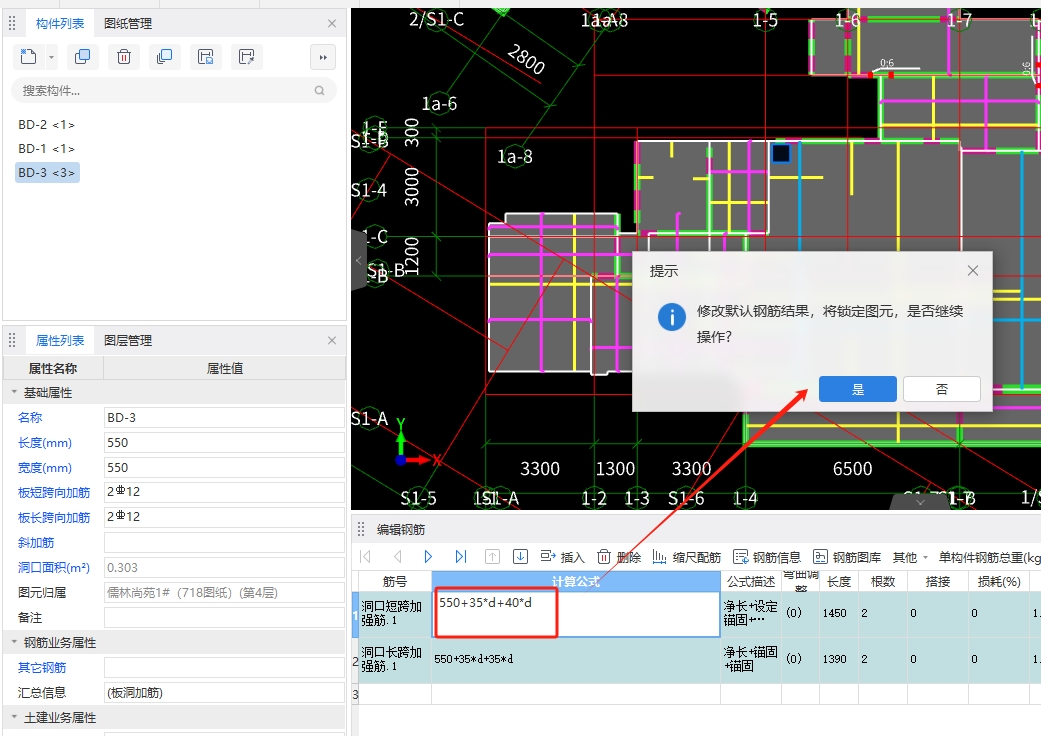
Task: Collapse the left panel using canvas arrow handle
Action: click(x=359, y=260)
